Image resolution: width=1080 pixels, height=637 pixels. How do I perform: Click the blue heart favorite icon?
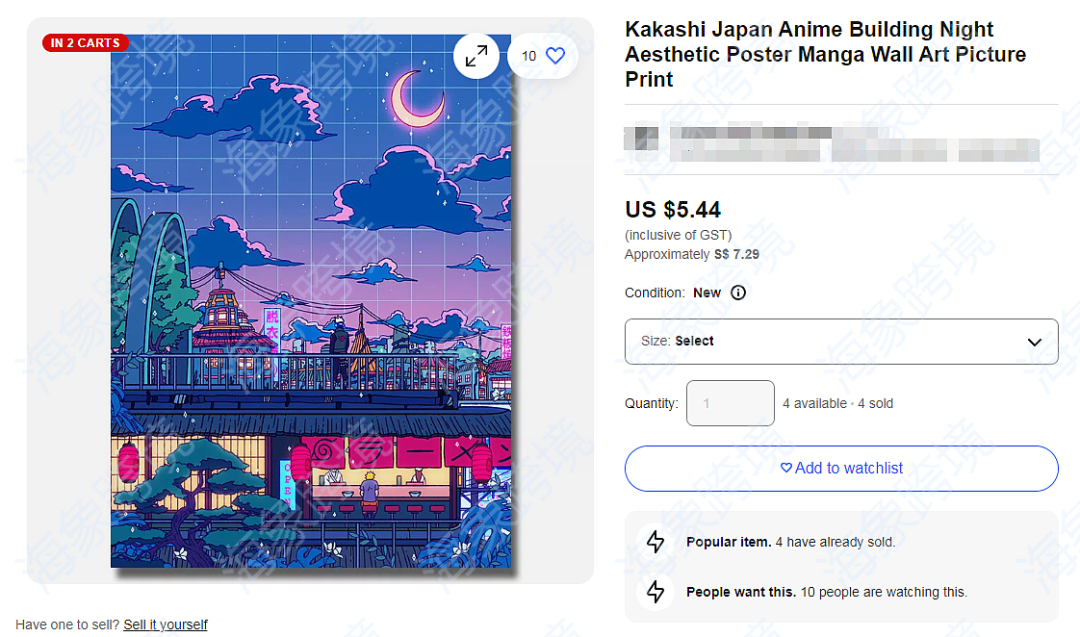tap(555, 56)
